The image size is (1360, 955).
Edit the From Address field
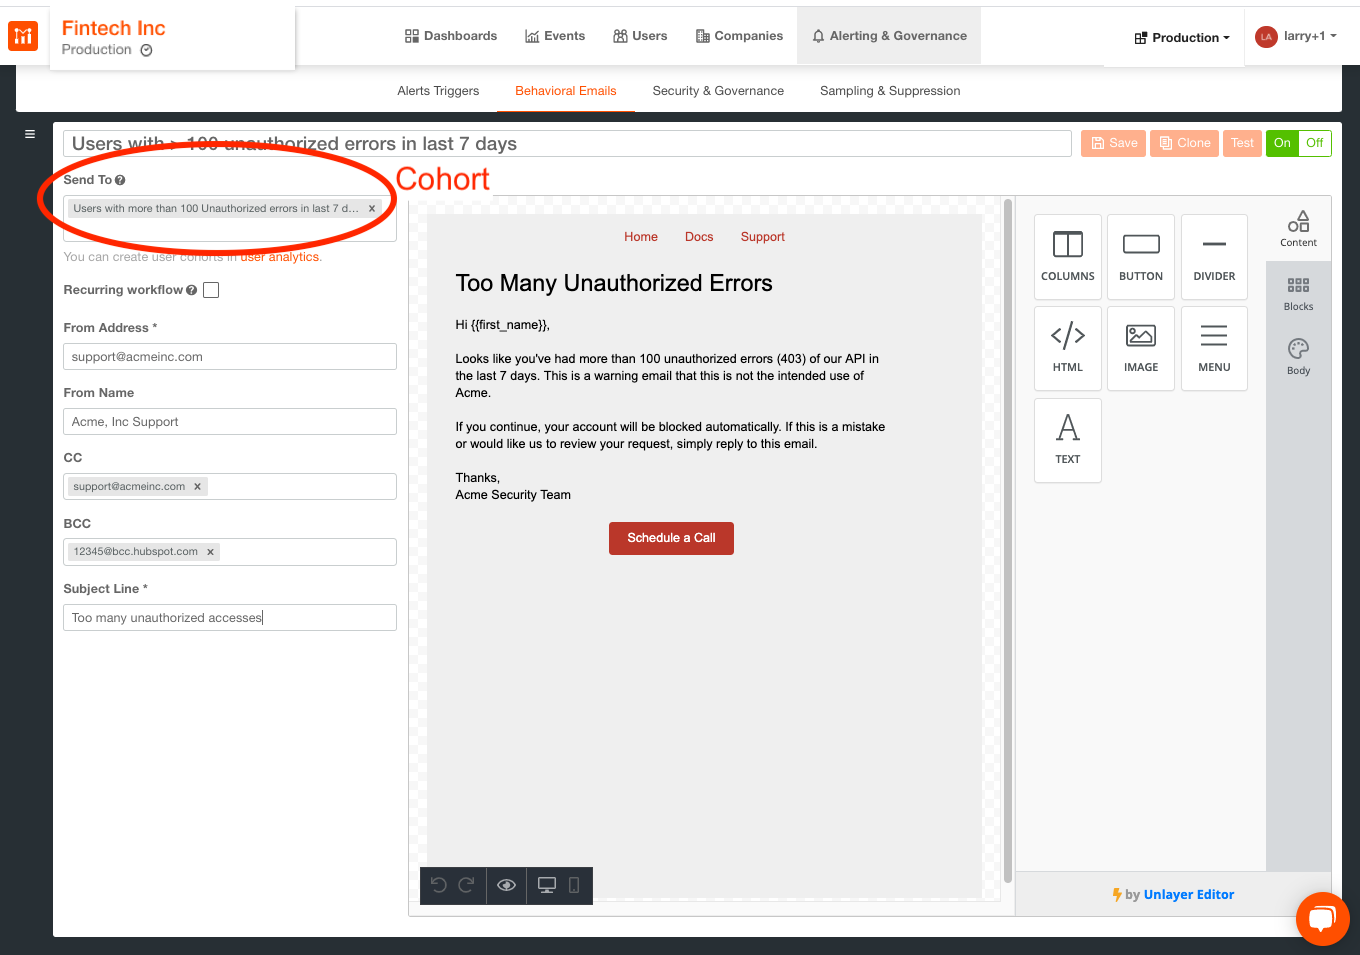(x=230, y=357)
